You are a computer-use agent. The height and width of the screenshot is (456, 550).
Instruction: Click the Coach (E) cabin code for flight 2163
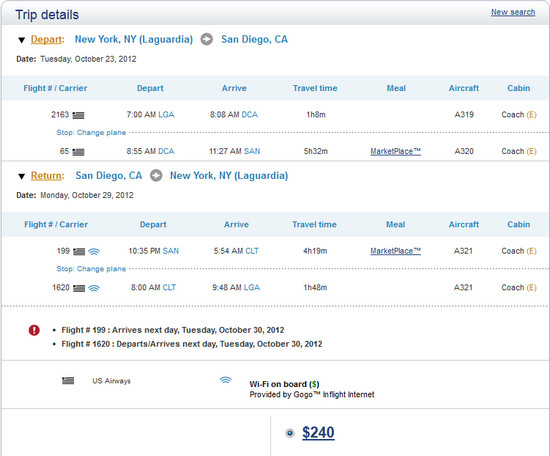(519, 115)
